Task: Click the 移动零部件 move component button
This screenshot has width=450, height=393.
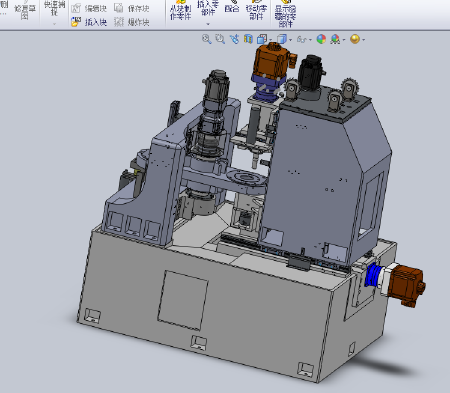Action: [256, 11]
